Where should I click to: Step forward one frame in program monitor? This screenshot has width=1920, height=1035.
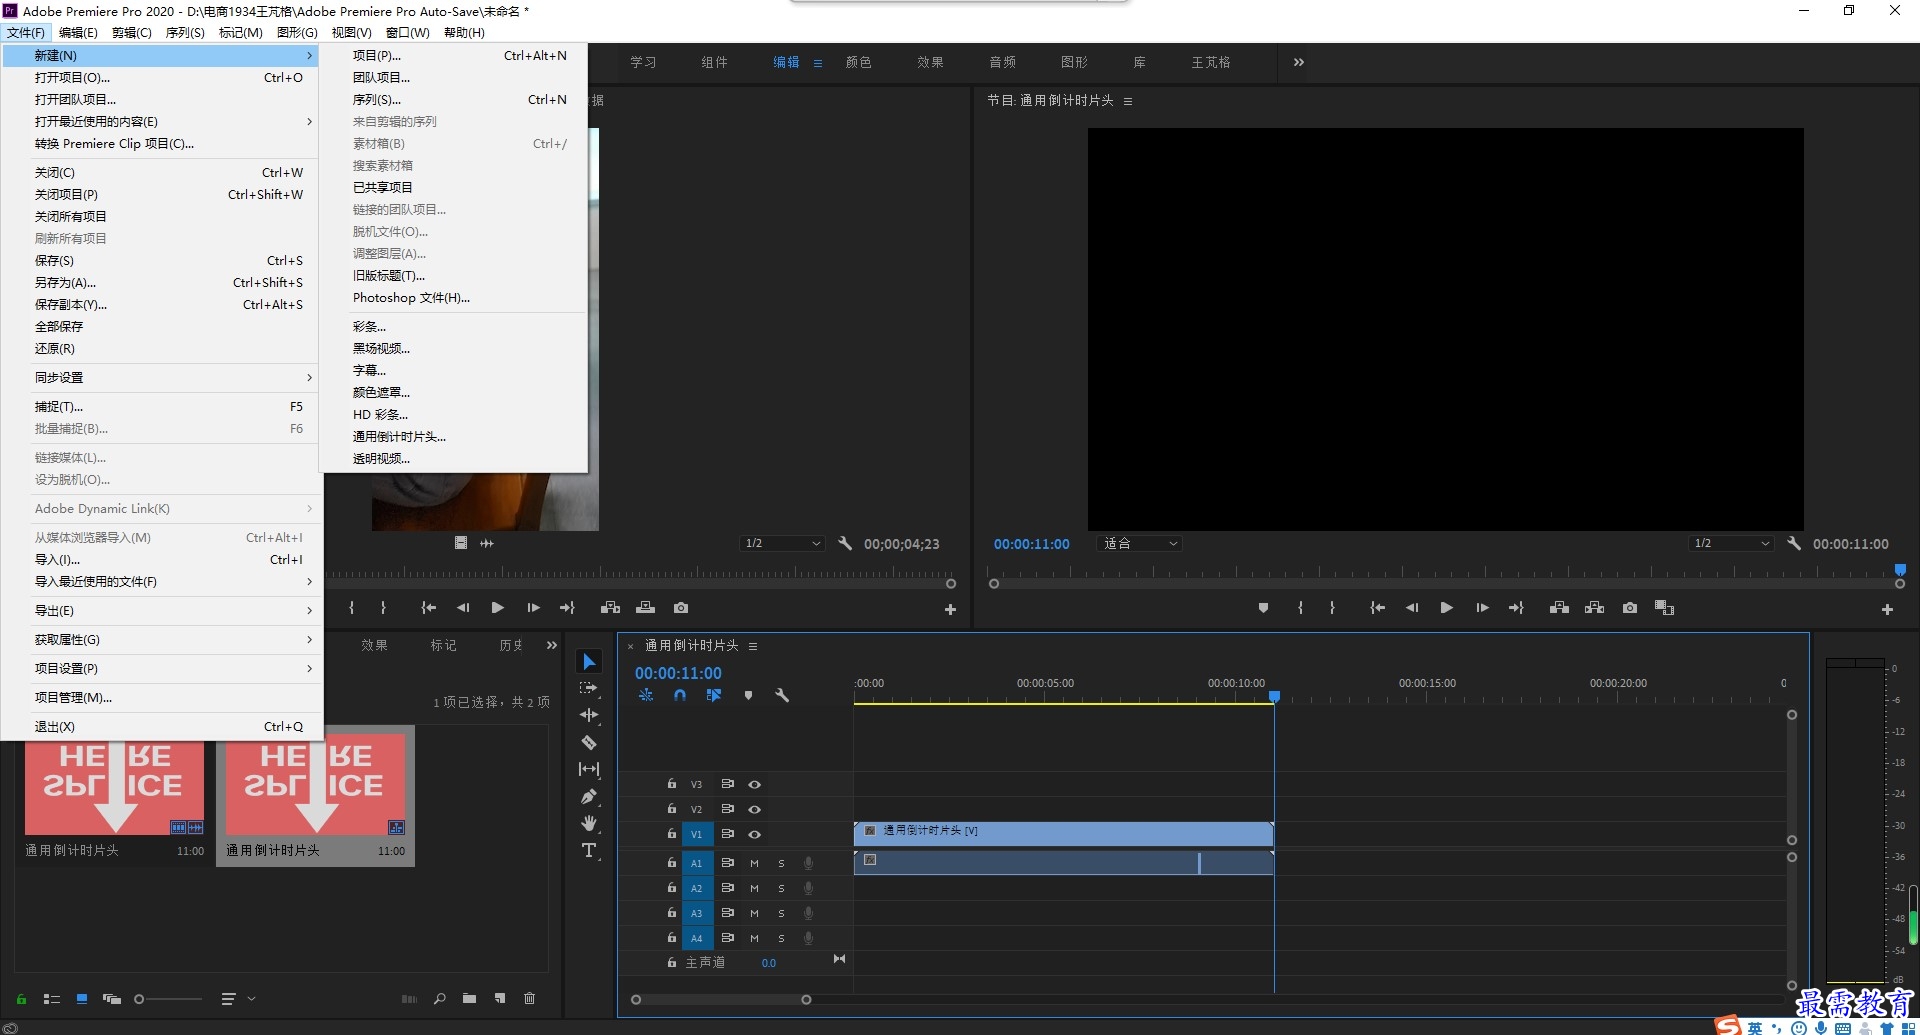pos(1482,608)
